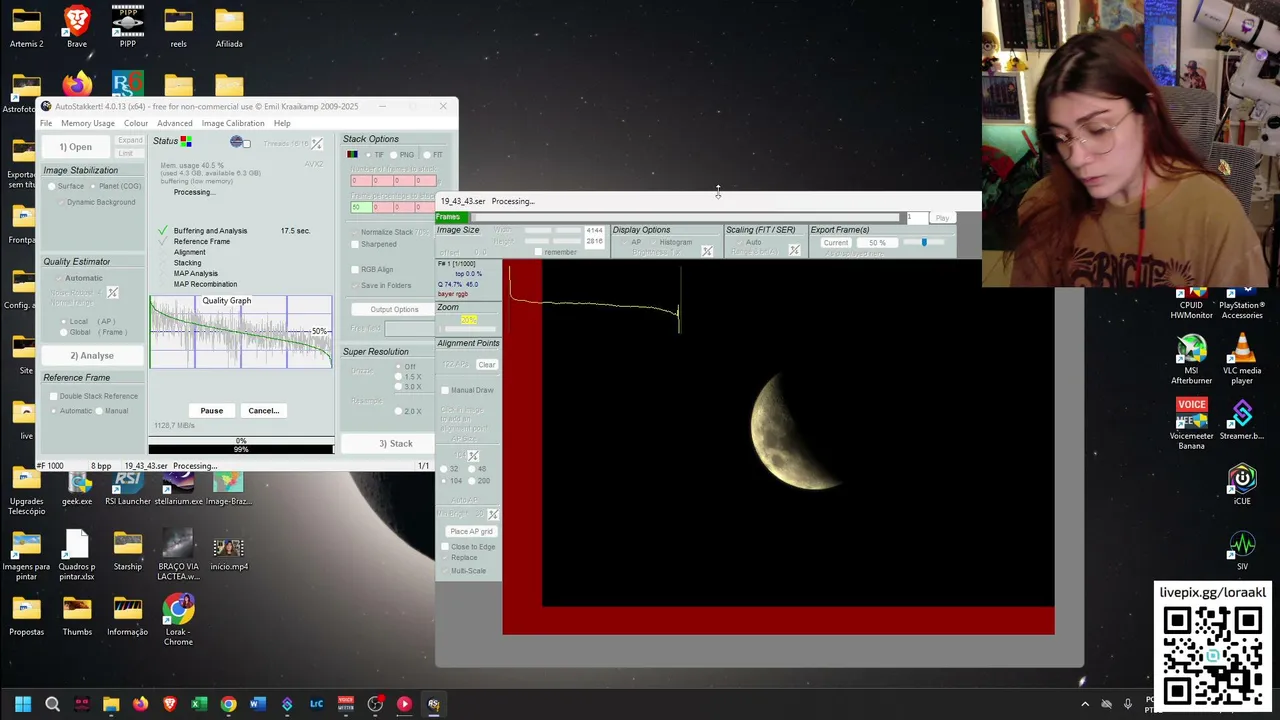Enable the Sharpened checkbox

(x=355, y=244)
